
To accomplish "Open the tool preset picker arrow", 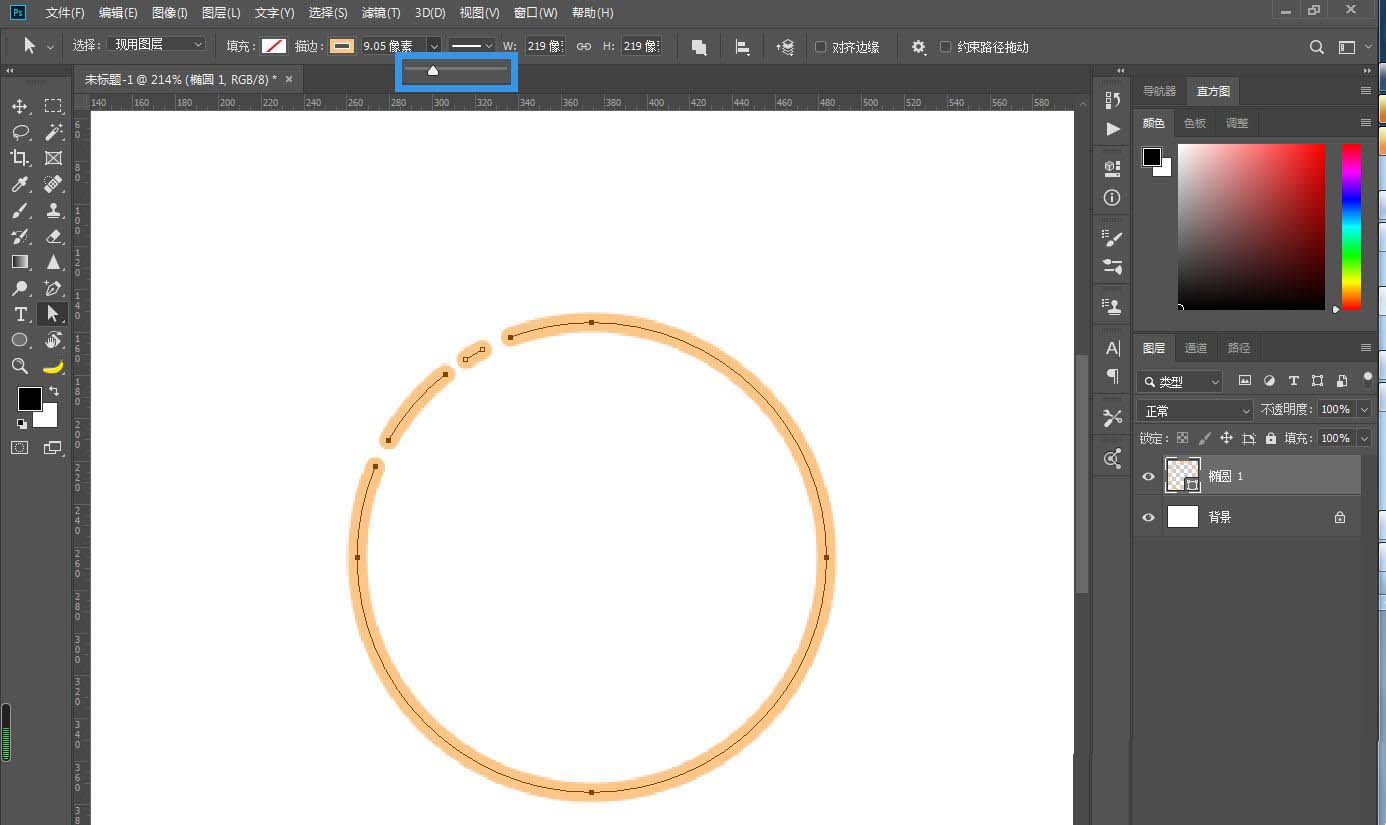I will coord(50,47).
